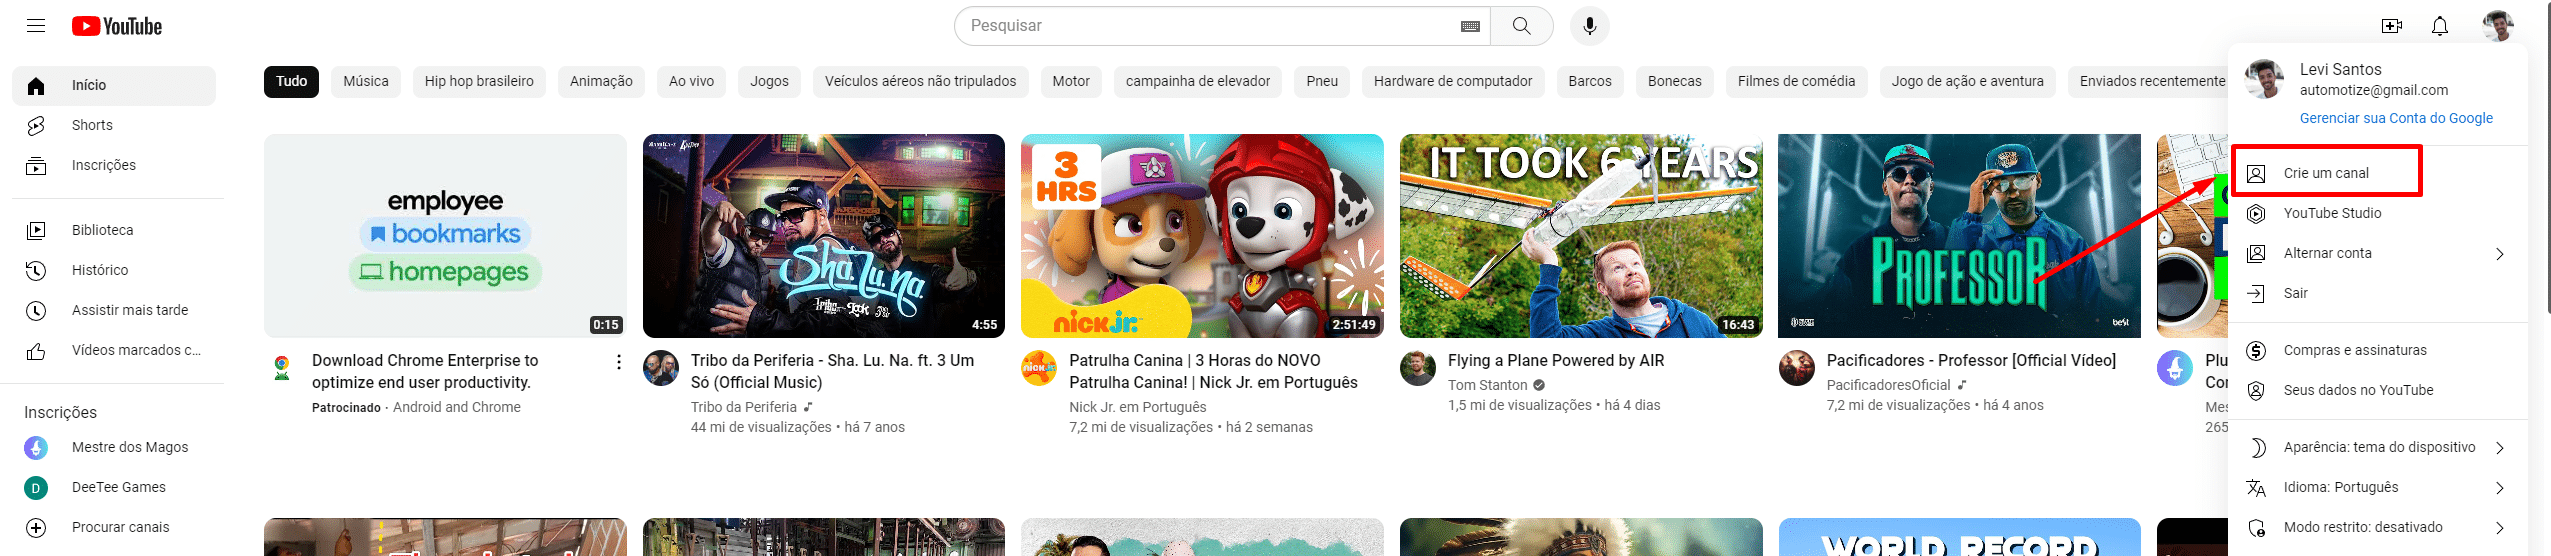Click the Nick Jr channel avatar
The height and width of the screenshot is (556, 2551).
(x=1039, y=368)
